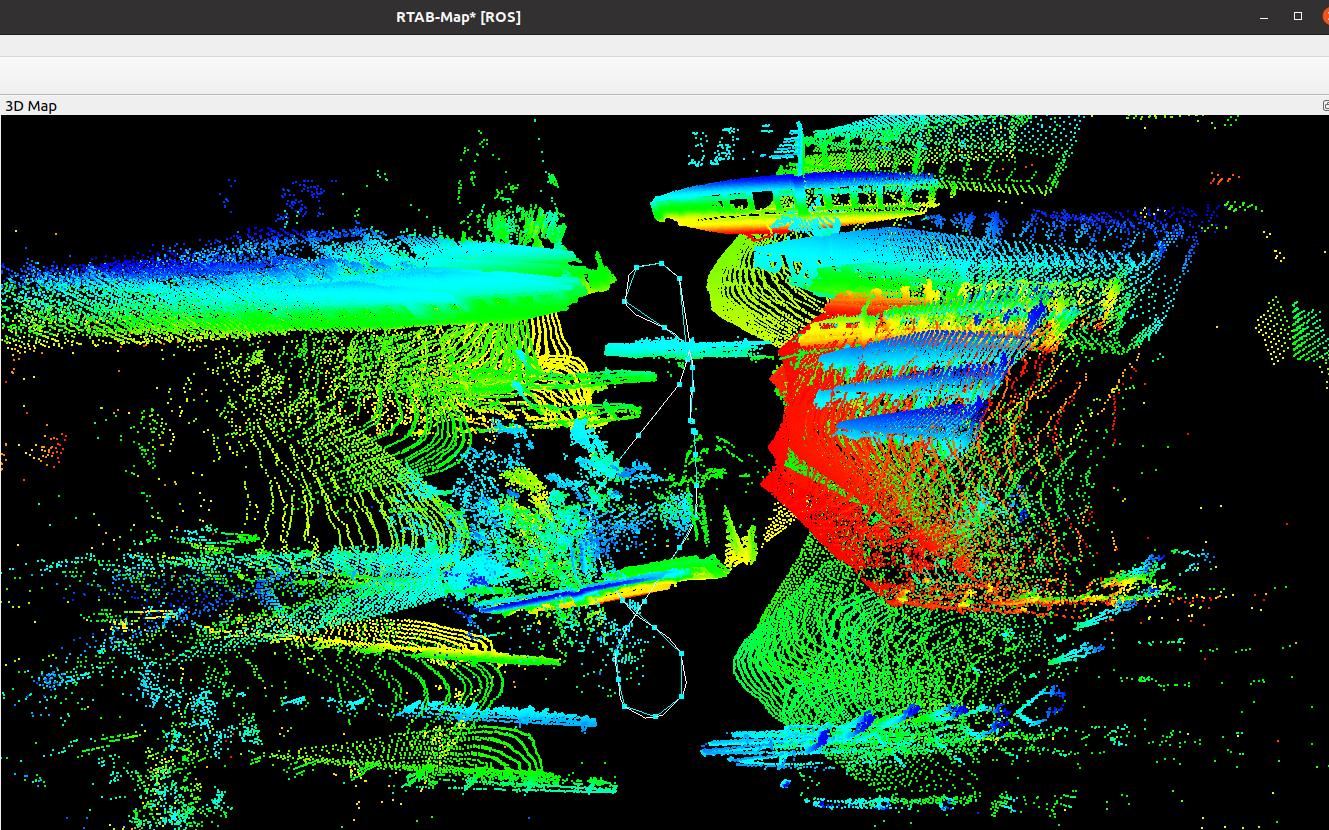Screen dimensions: 1329x830
Task: Click the empty menu bar strip below title
Action: 600,46
